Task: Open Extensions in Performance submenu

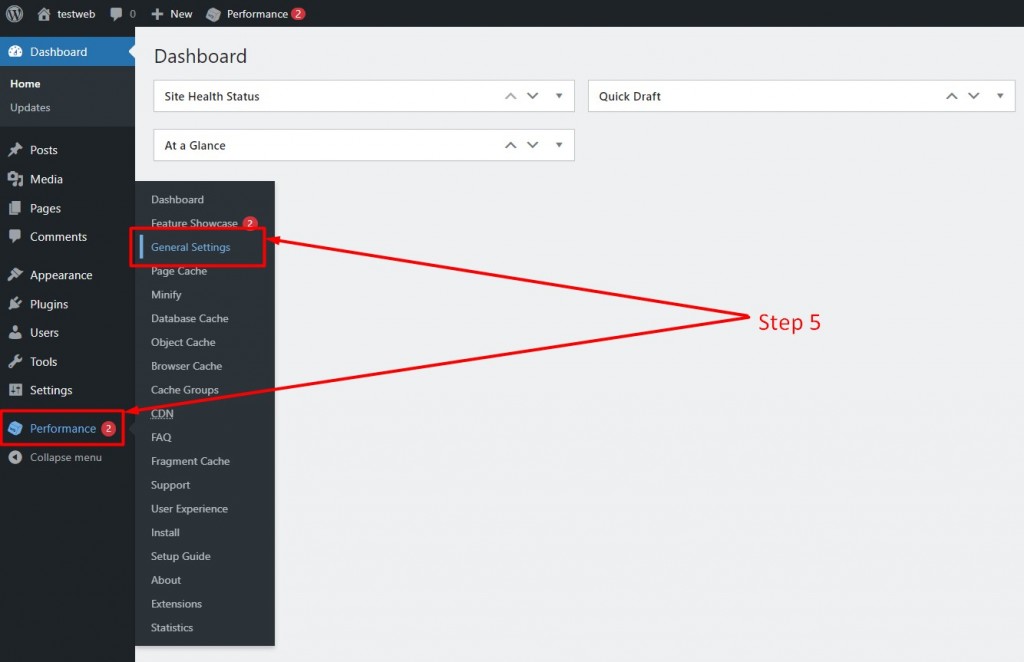Action: 176,604
